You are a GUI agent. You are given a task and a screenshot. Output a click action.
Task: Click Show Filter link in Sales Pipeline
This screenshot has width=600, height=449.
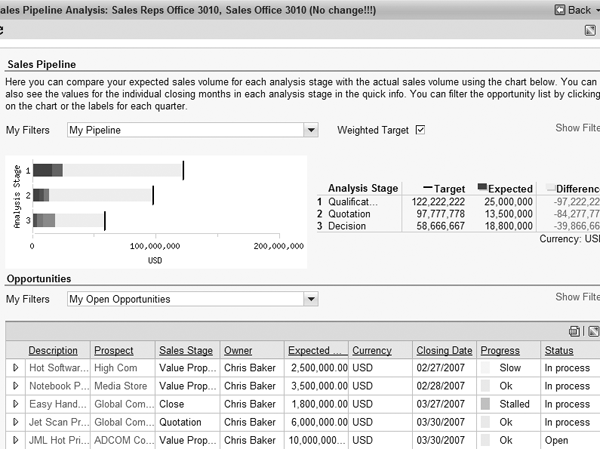(x=577, y=128)
